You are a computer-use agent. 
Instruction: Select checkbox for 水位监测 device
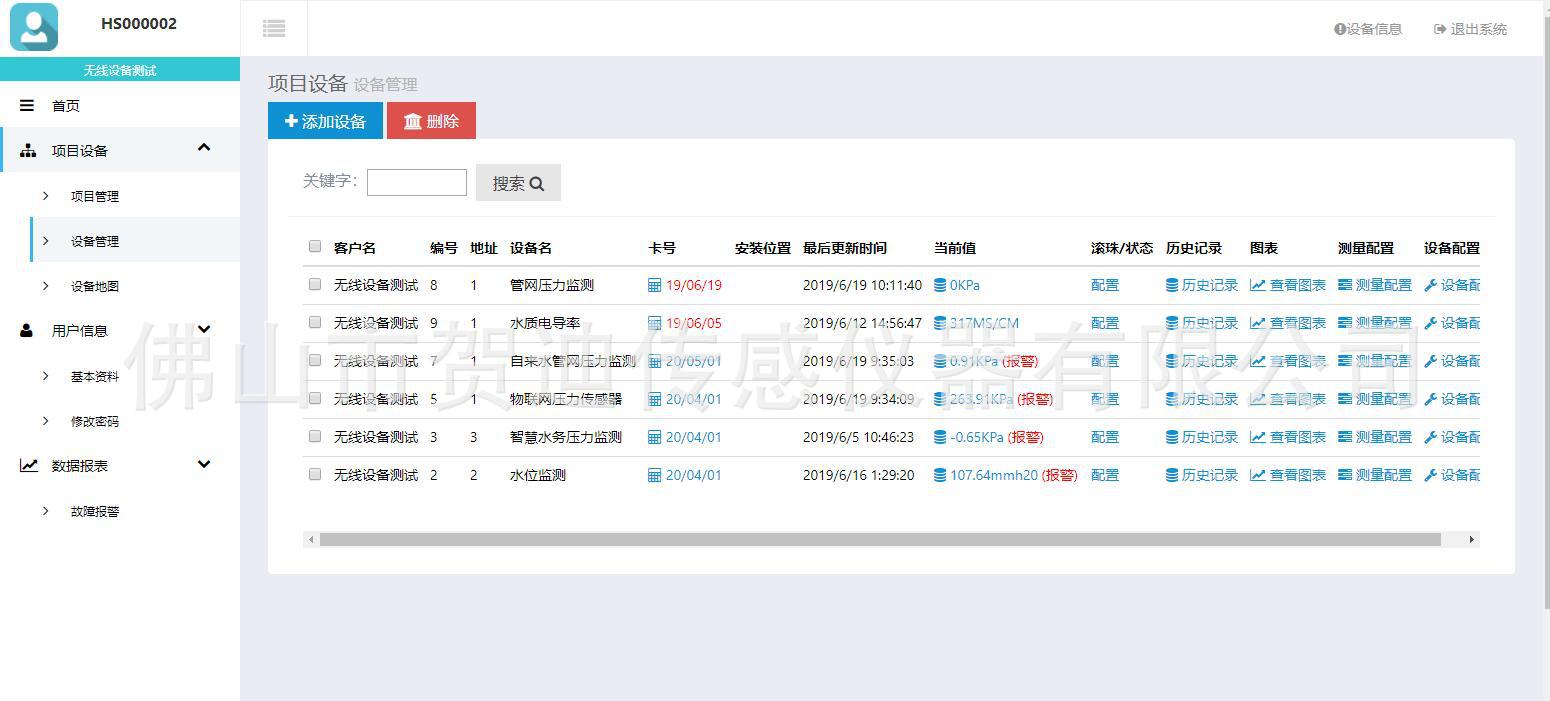tap(315, 474)
